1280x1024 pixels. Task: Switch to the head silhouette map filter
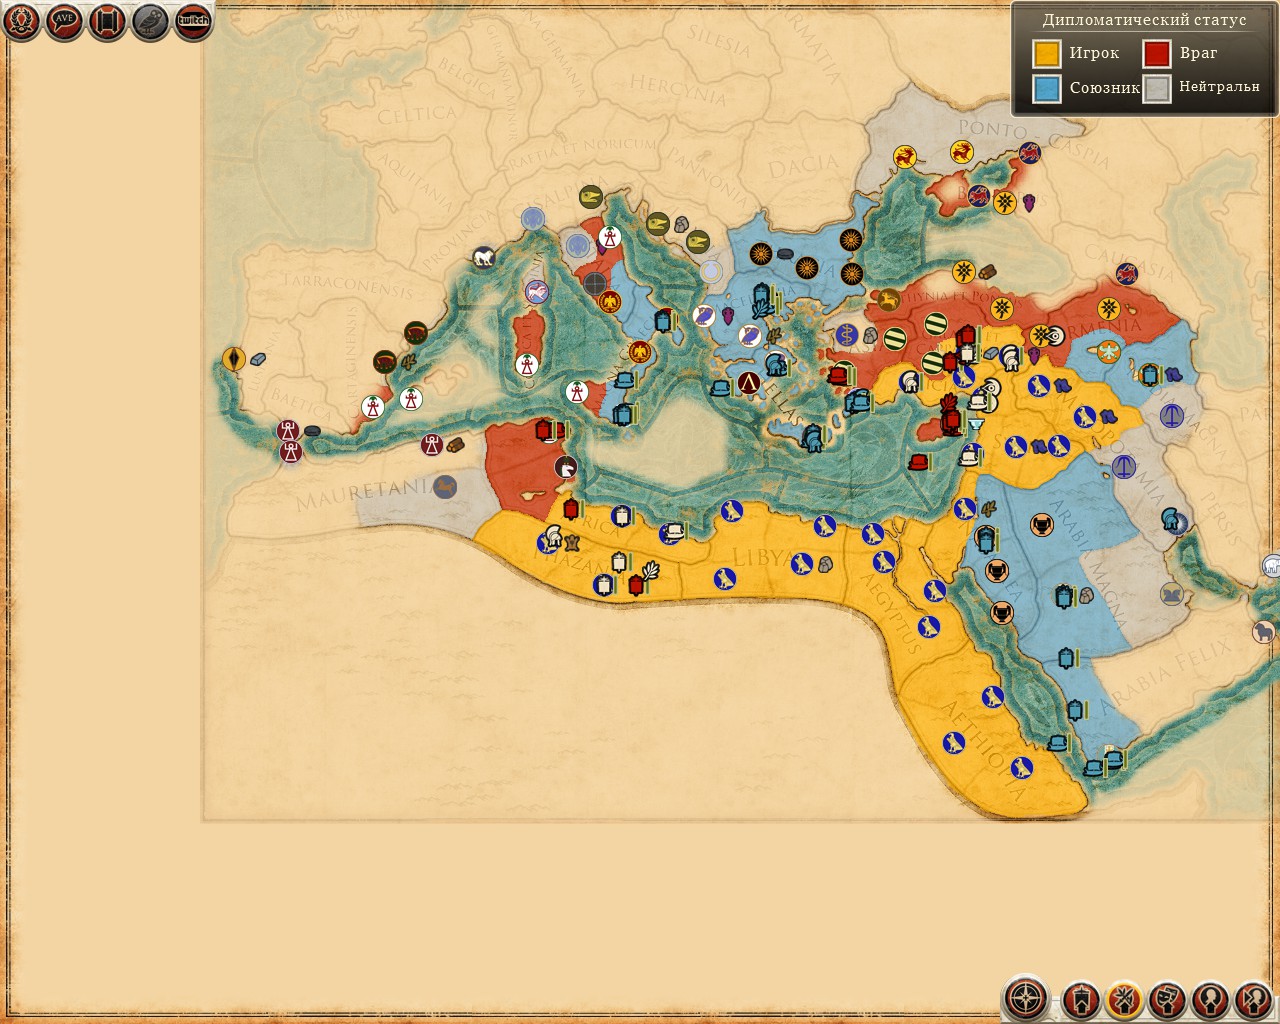click(x=1210, y=999)
